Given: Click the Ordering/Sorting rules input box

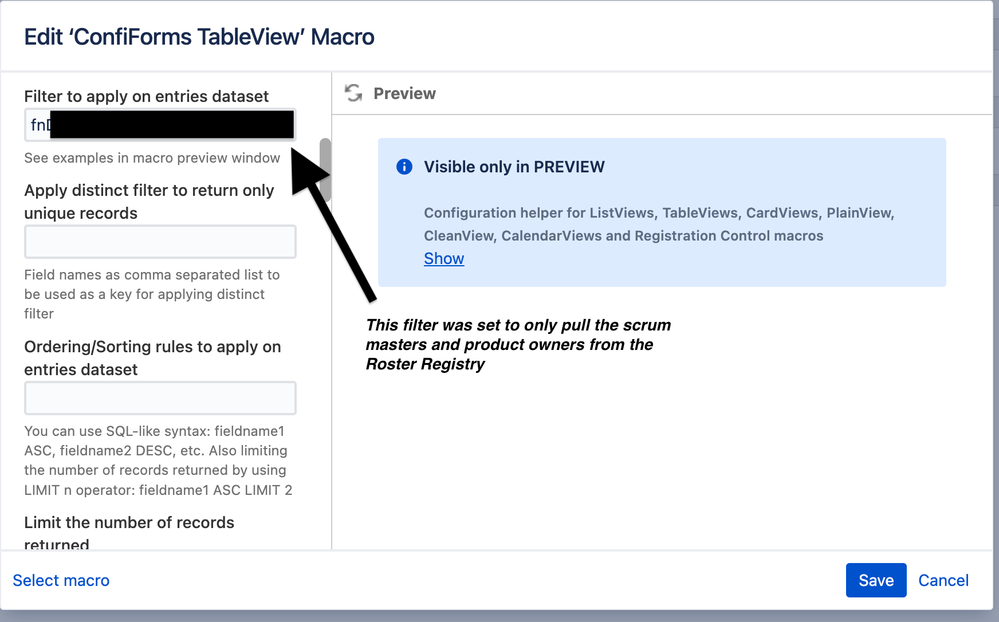Looking at the screenshot, I should tap(160, 398).
